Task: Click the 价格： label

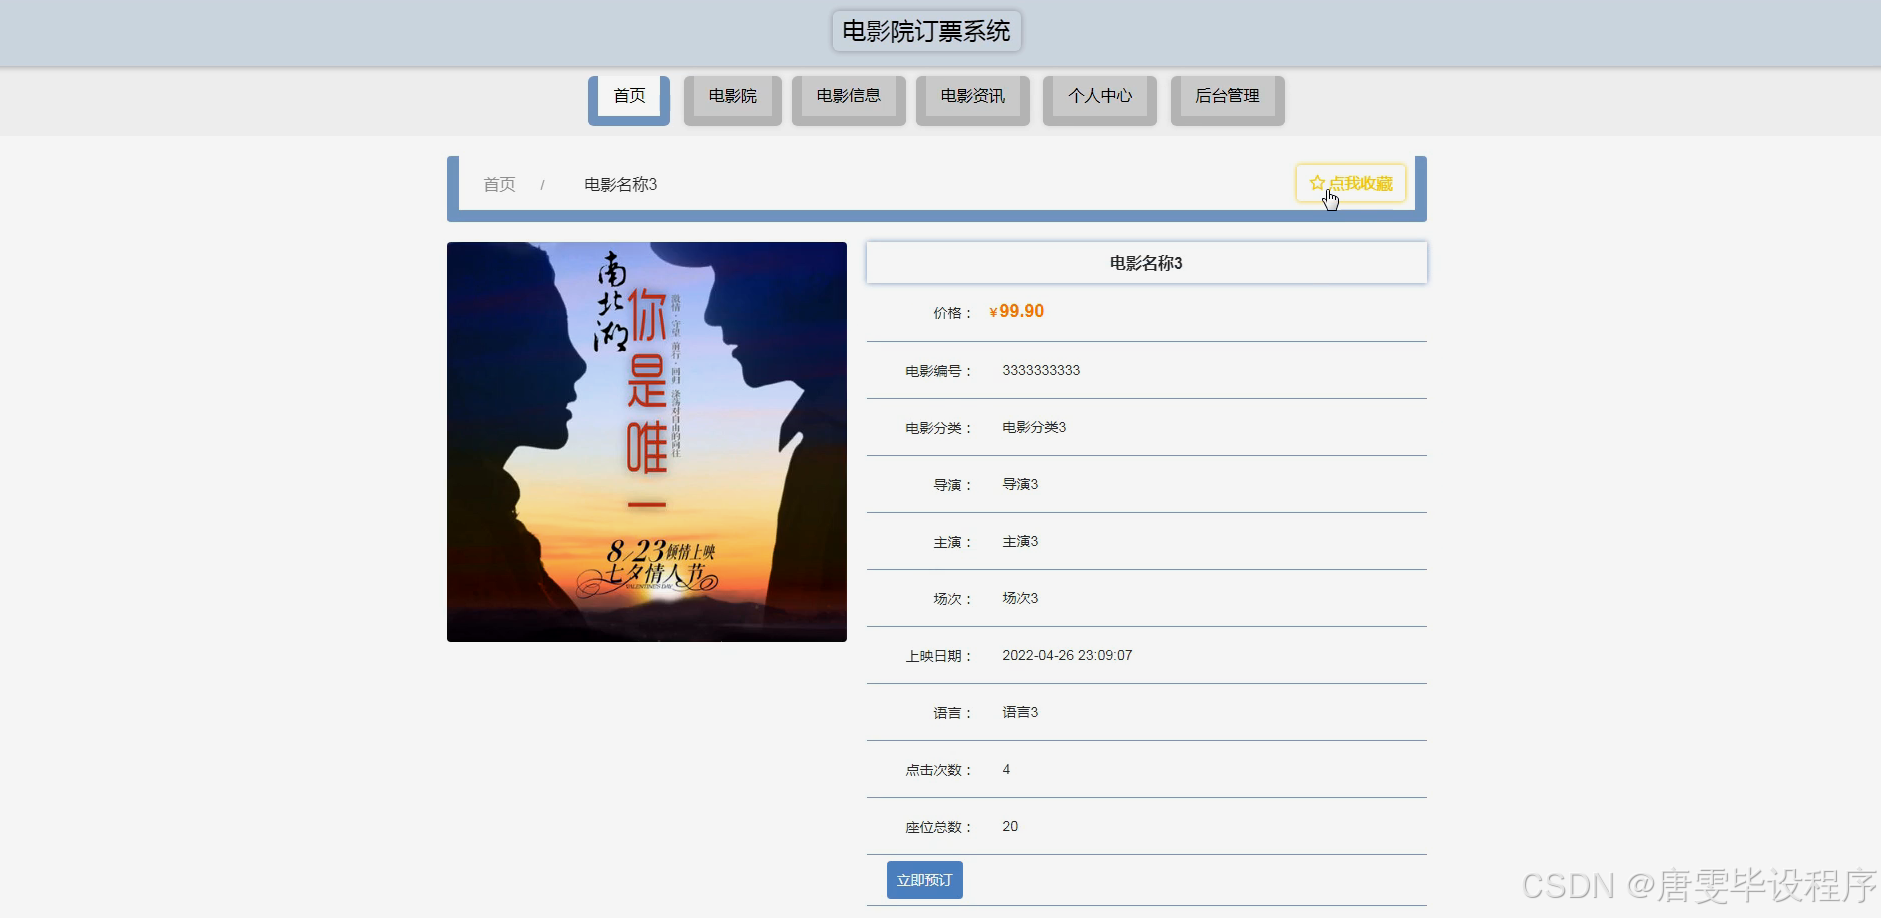Action: [952, 313]
